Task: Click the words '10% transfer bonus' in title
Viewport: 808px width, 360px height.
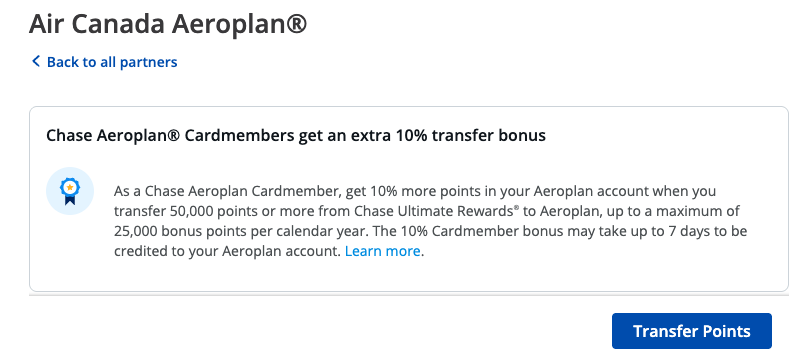Action: click(x=470, y=136)
